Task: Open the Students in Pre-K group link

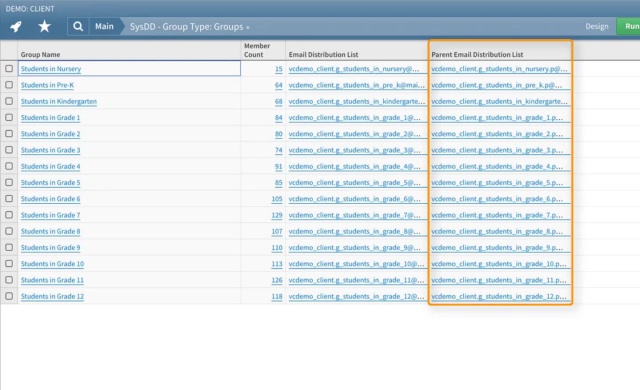Action: coord(47,85)
